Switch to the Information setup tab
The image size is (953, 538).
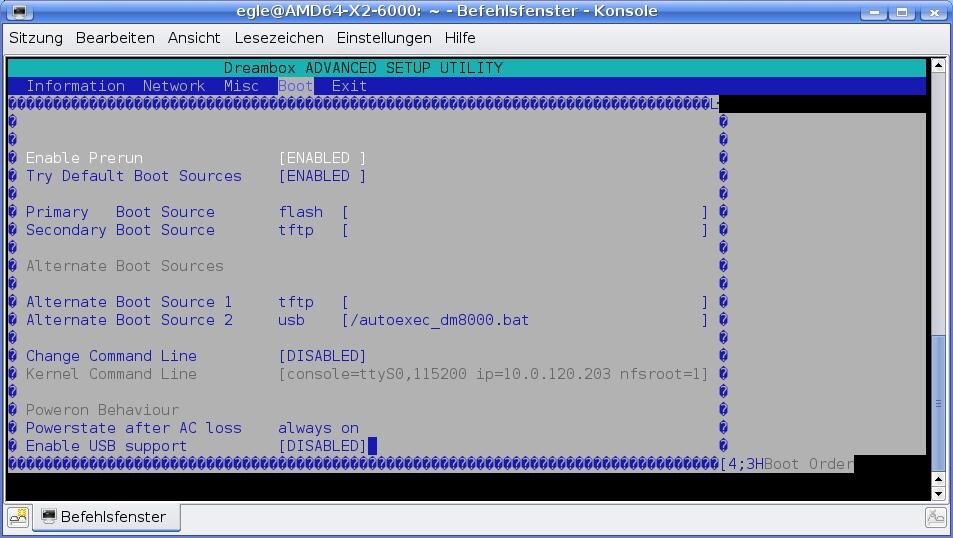(x=75, y=86)
